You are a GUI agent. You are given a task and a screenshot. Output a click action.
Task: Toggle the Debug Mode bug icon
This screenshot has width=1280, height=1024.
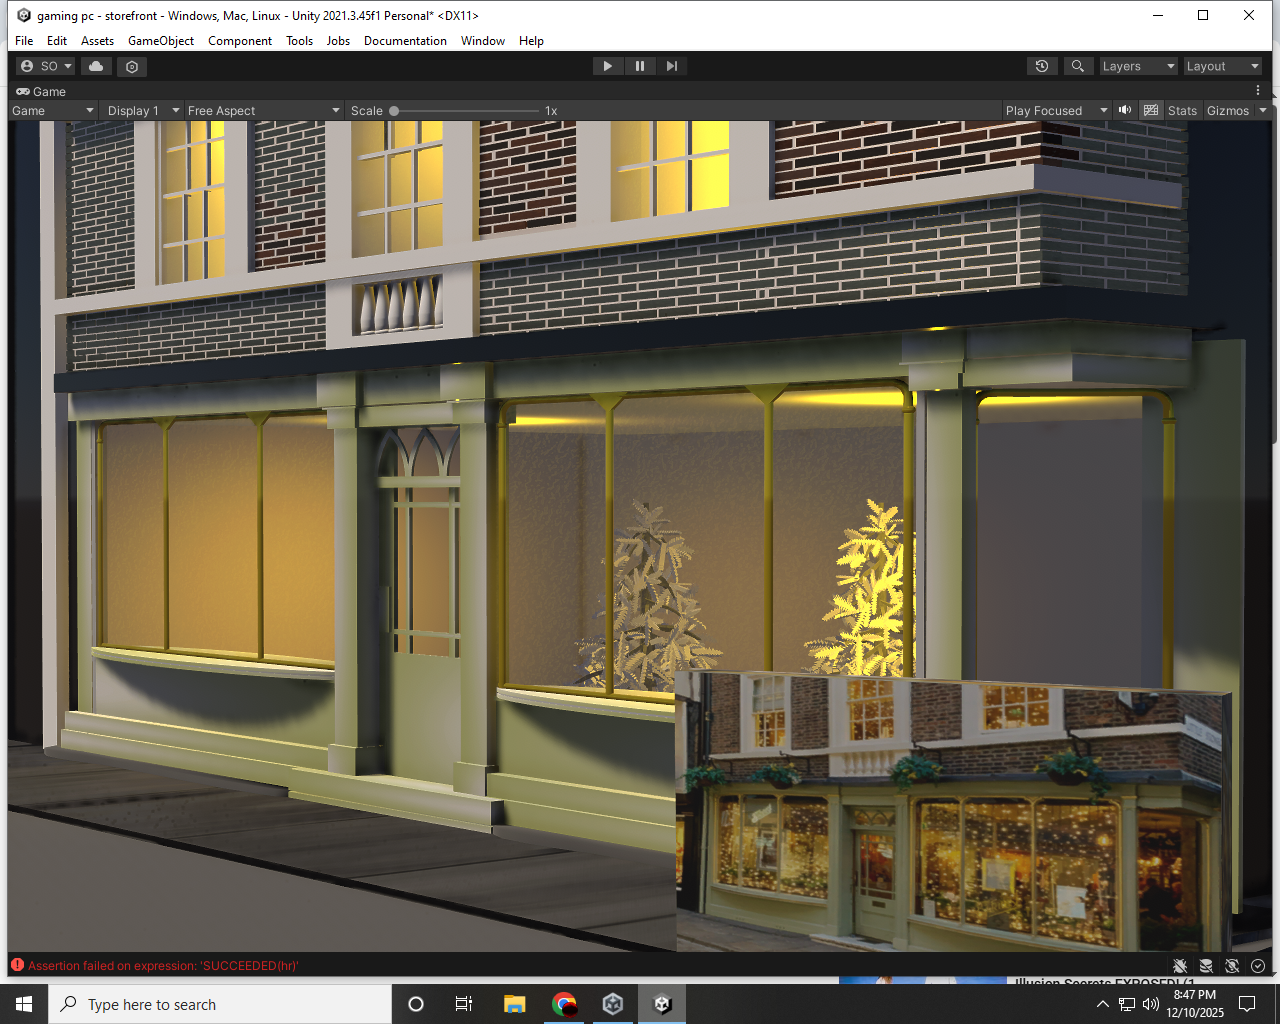[x=1180, y=966]
